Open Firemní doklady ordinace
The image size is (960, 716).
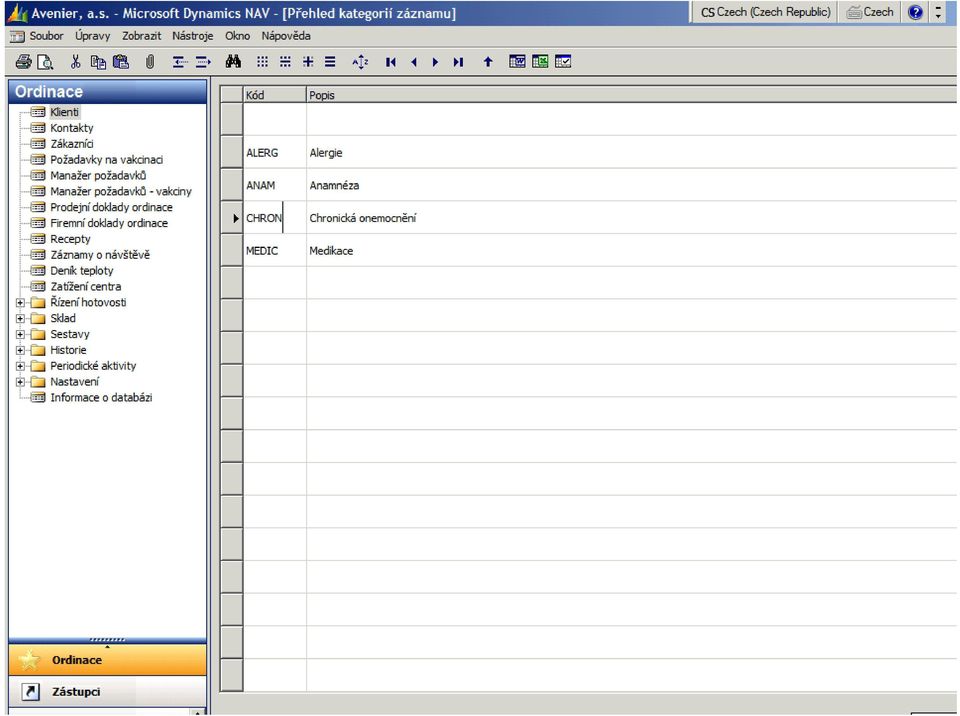click(x=109, y=224)
